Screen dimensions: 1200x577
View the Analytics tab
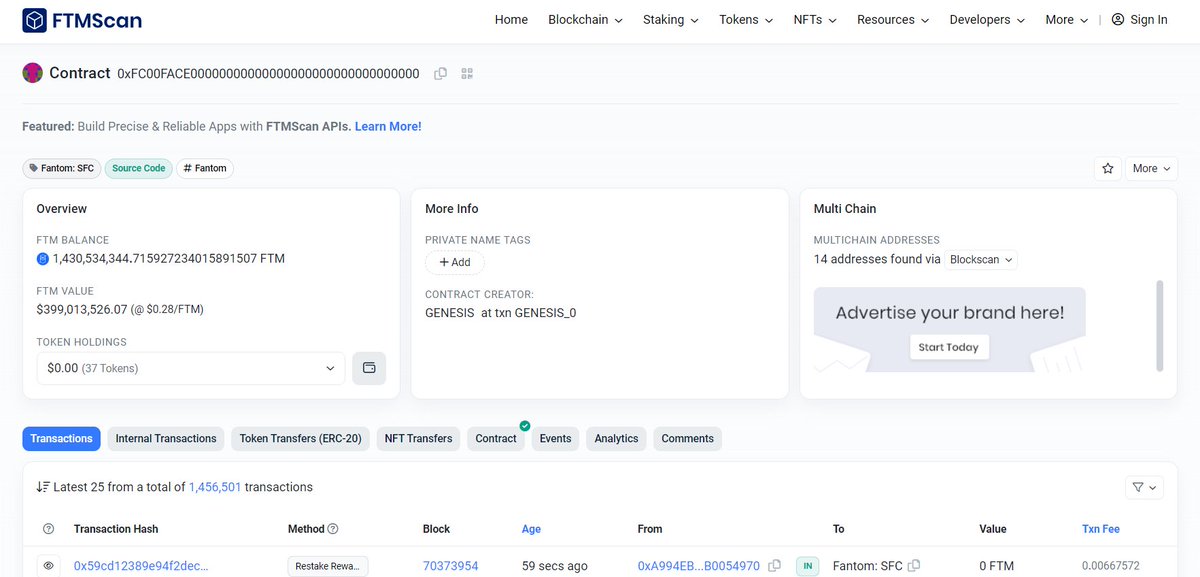point(616,439)
